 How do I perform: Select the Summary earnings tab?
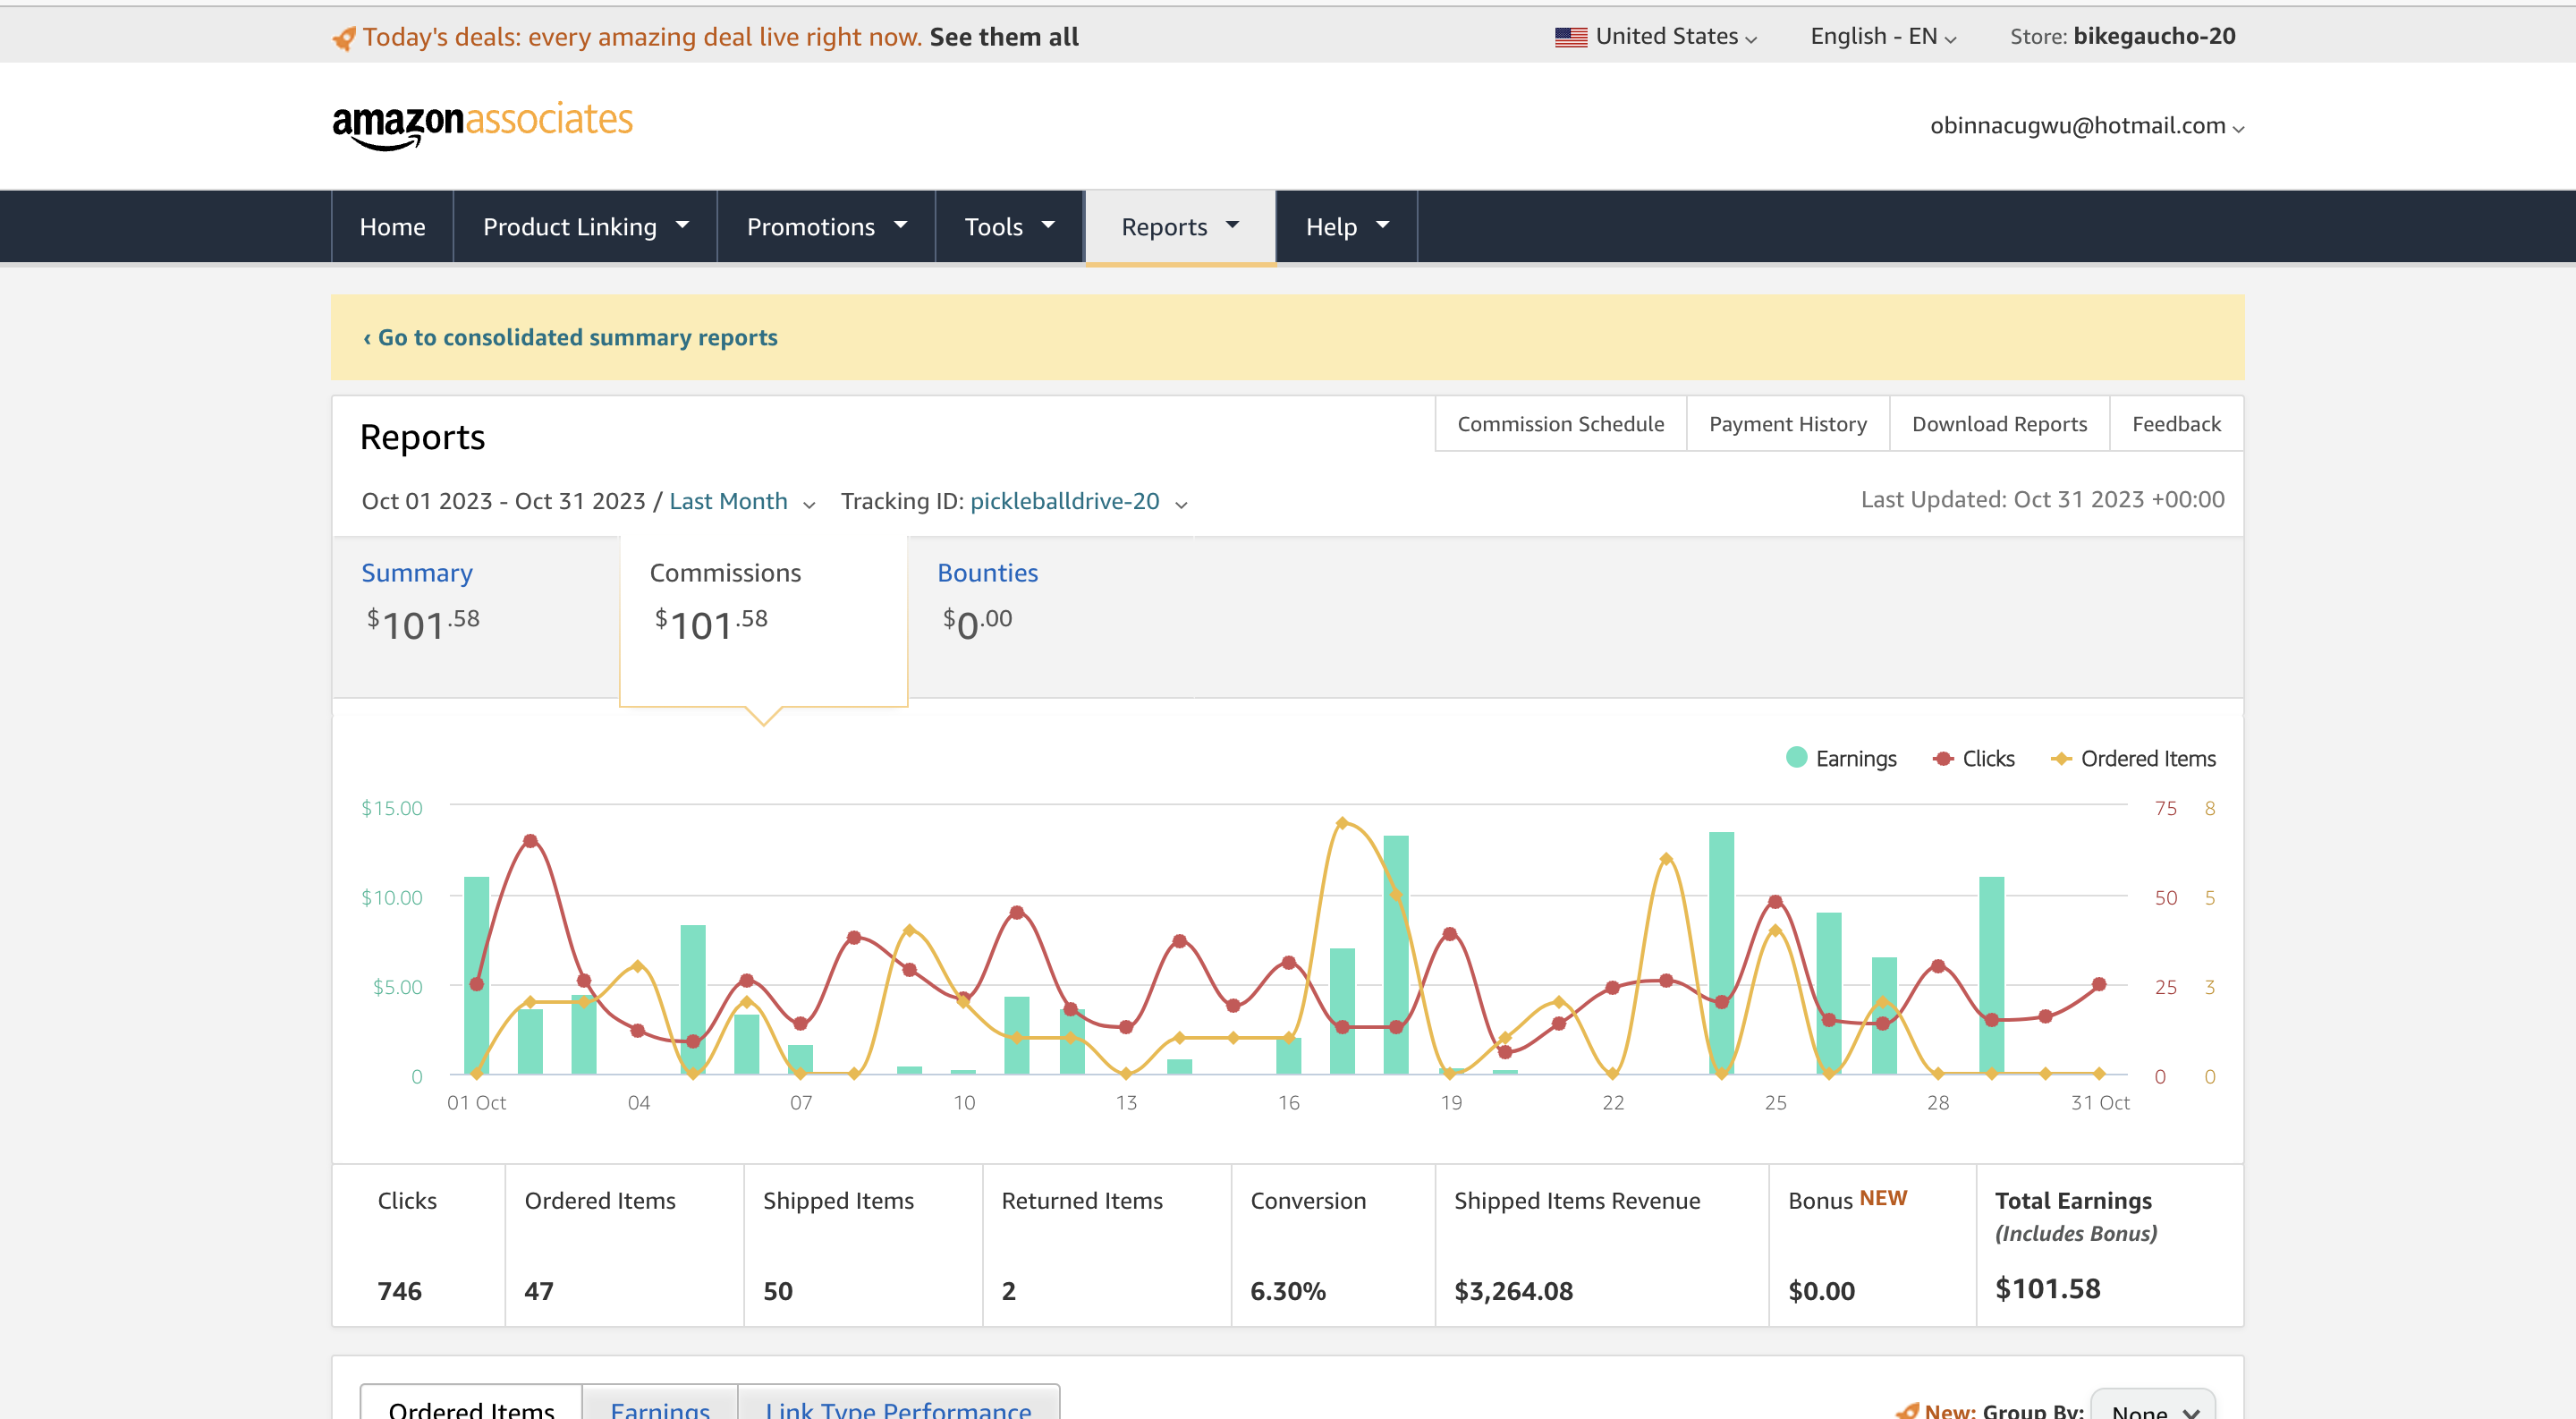click(476, 617)
